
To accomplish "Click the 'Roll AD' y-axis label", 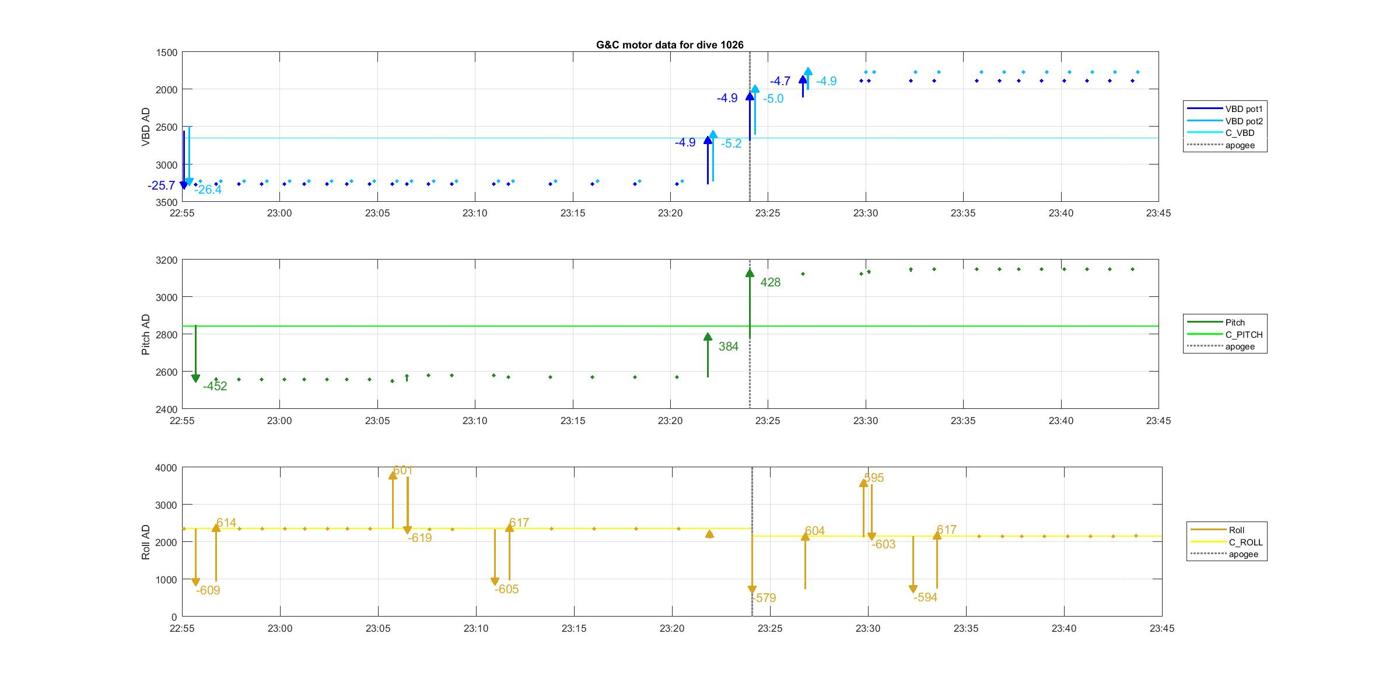I will click(x=146, y=541).
